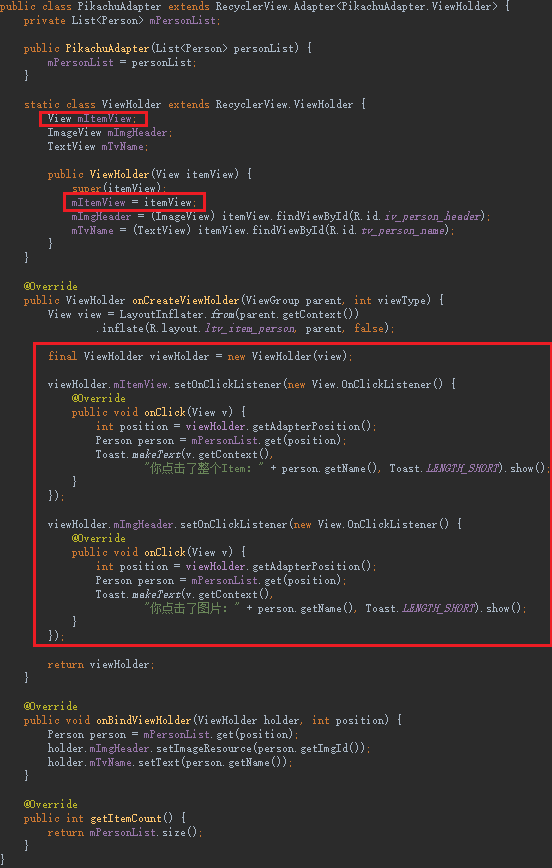Click the 'onCreateViewHolder' method name

coord(185,301)
